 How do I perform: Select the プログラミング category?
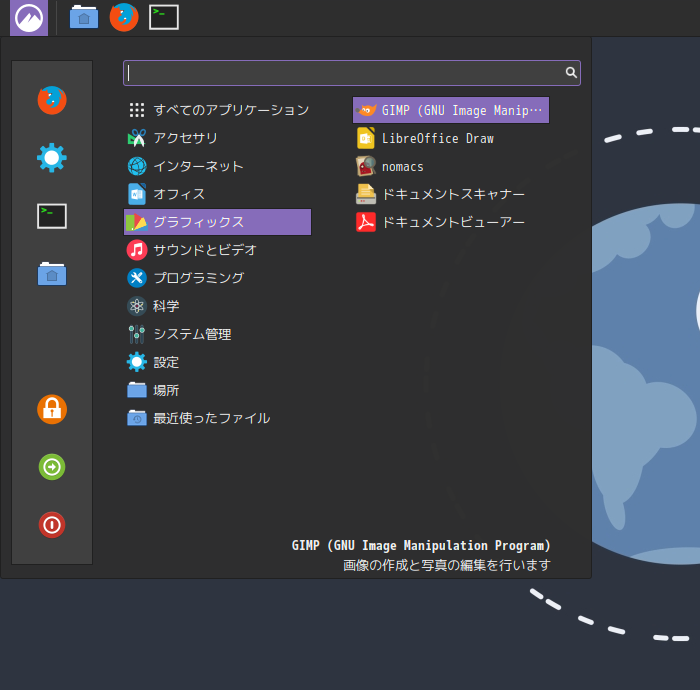pyautogui.click(x=198, y=278)
